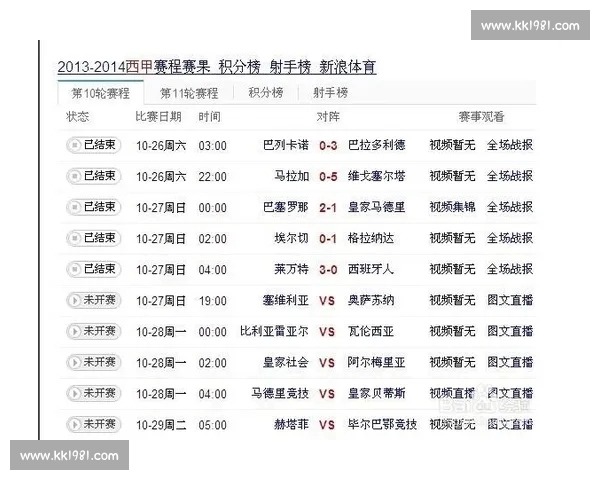Viewport: 600px width, 480px height.
Task: Click the 0-1 score of 埃尔切 match
Action: pos(328,238)
